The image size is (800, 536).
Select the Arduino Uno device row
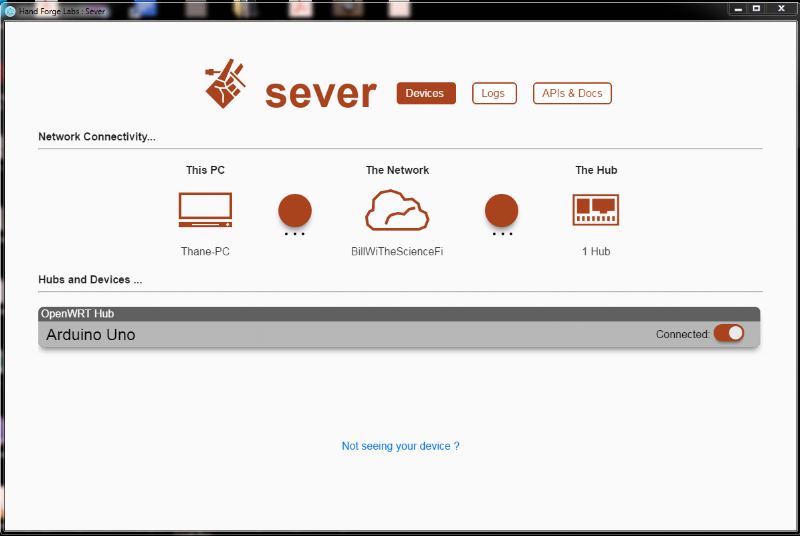tap(399, 335)
